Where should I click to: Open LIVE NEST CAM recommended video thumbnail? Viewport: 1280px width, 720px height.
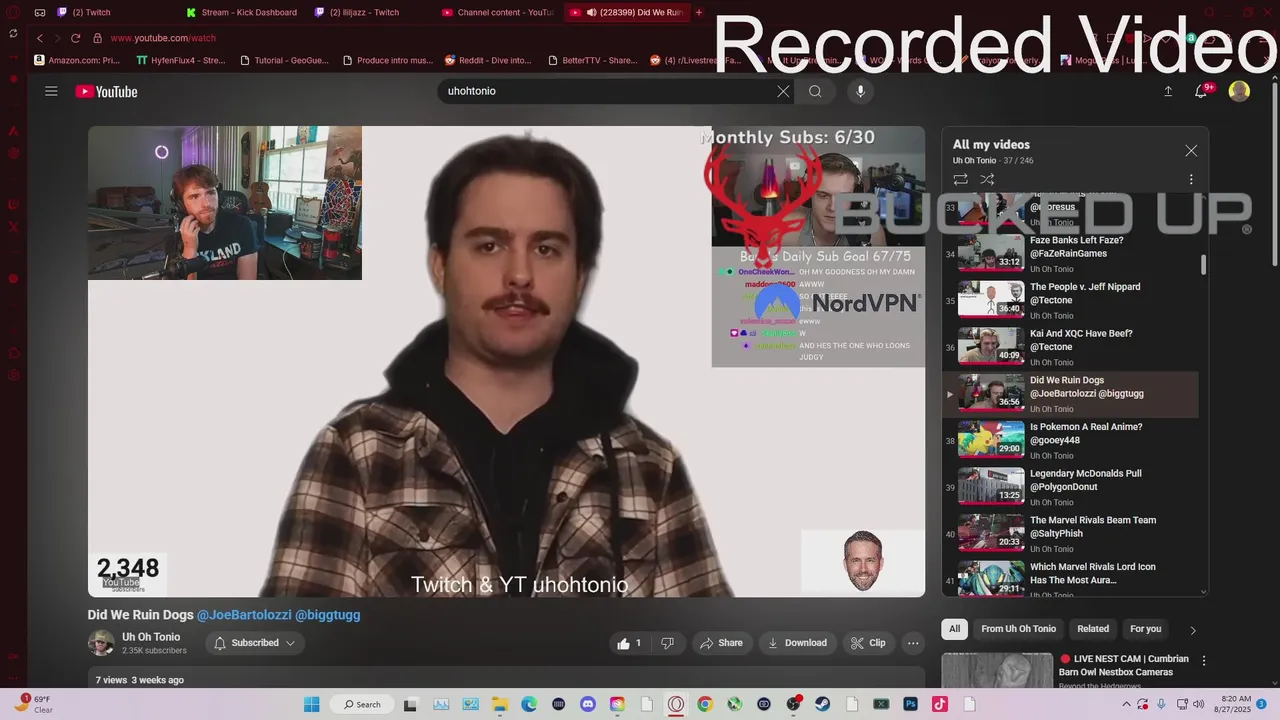pos(997,670)
